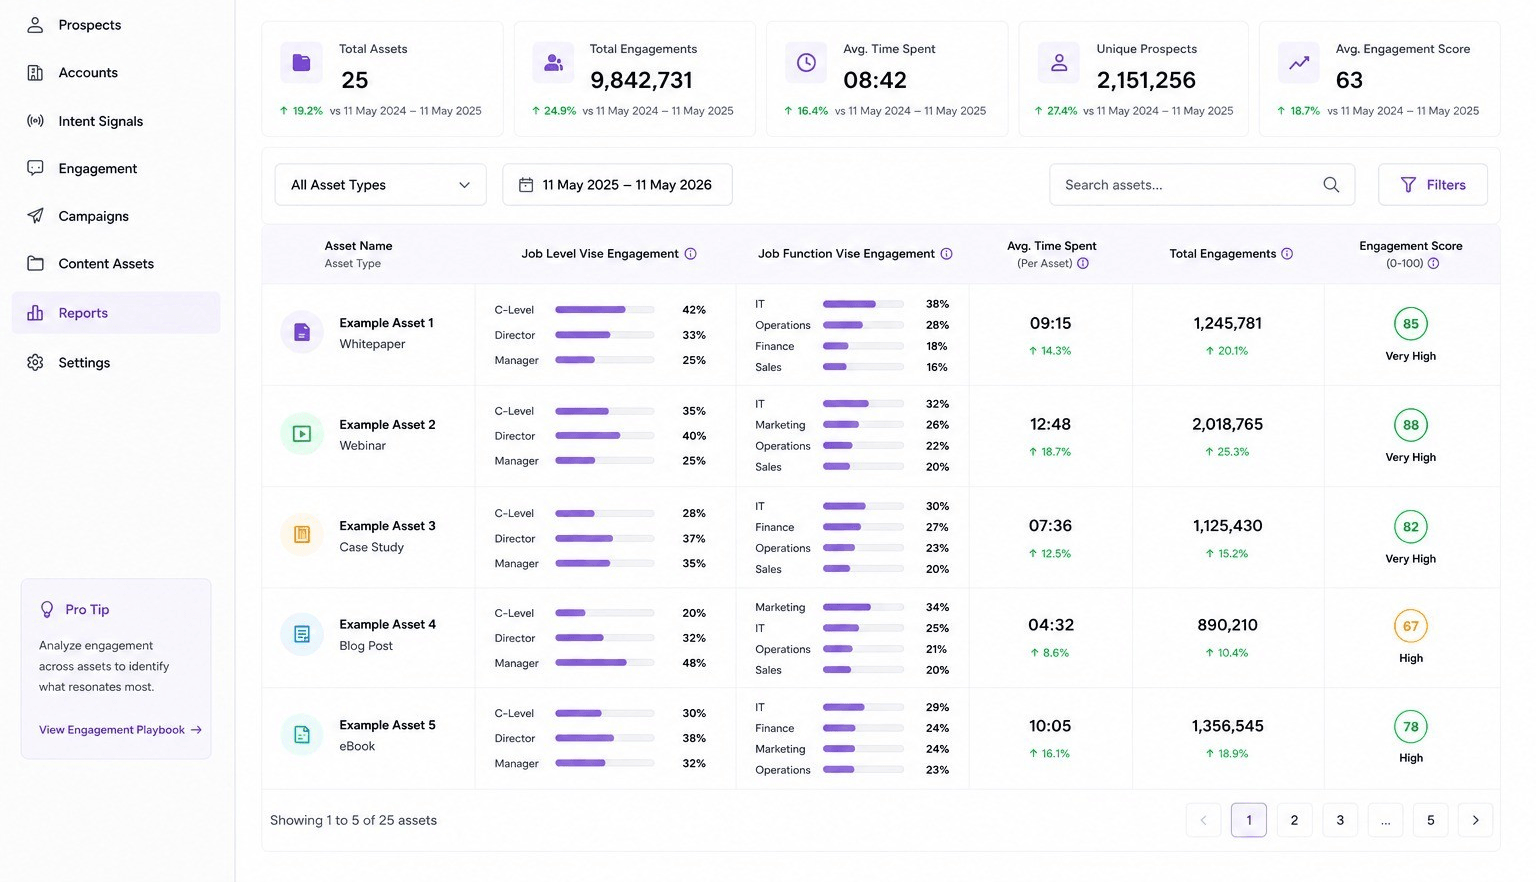This screenshot has width=1536, height=882.
Task: Click avg time value 04:32
Action: click(1051, 625)
